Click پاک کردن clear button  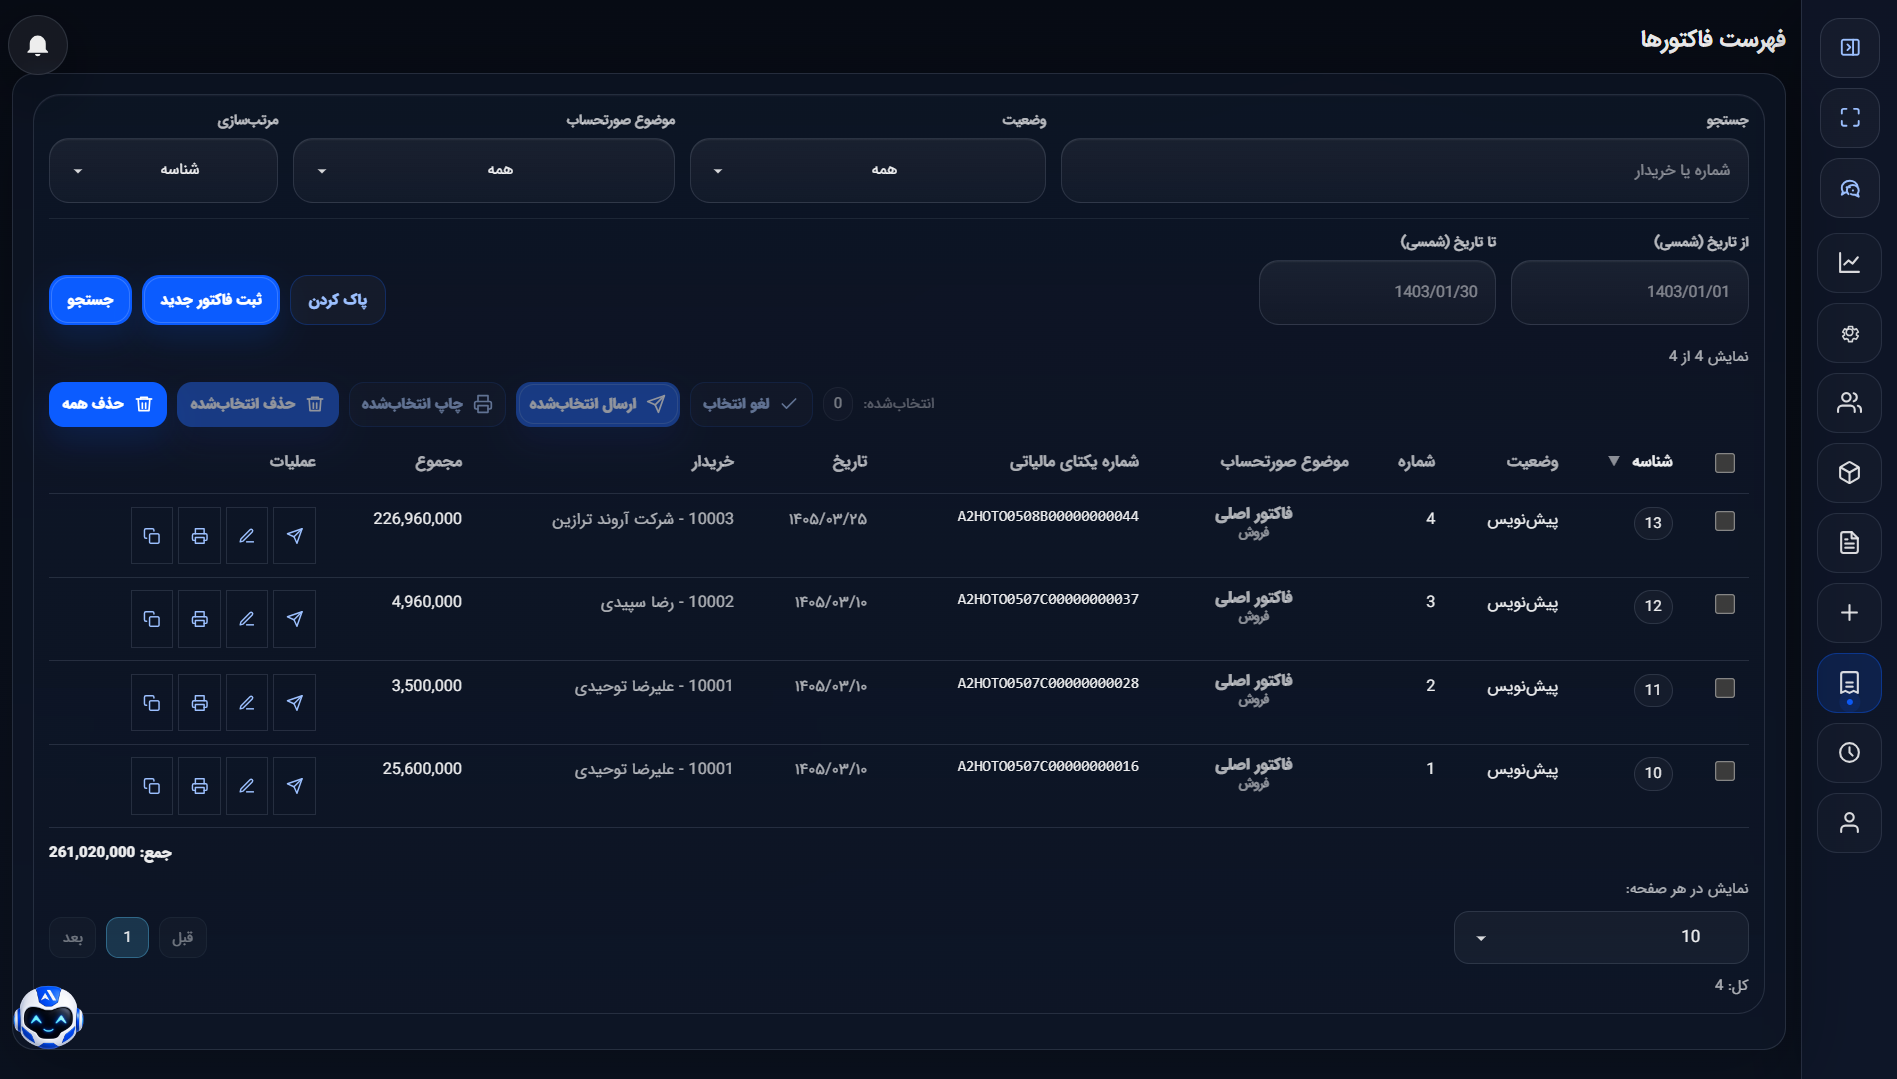coord(338,300)
